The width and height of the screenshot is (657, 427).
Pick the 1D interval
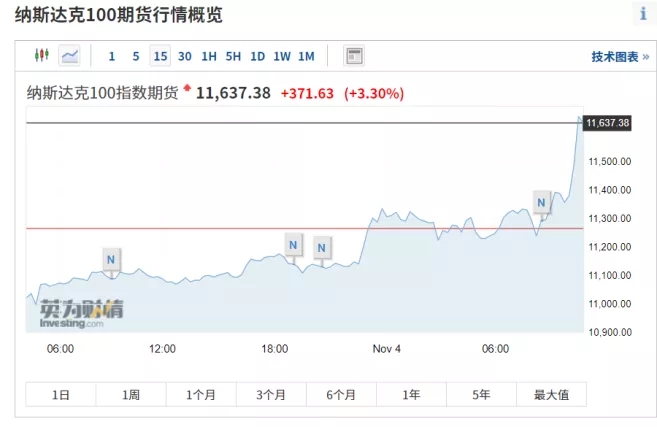(257, 56)
